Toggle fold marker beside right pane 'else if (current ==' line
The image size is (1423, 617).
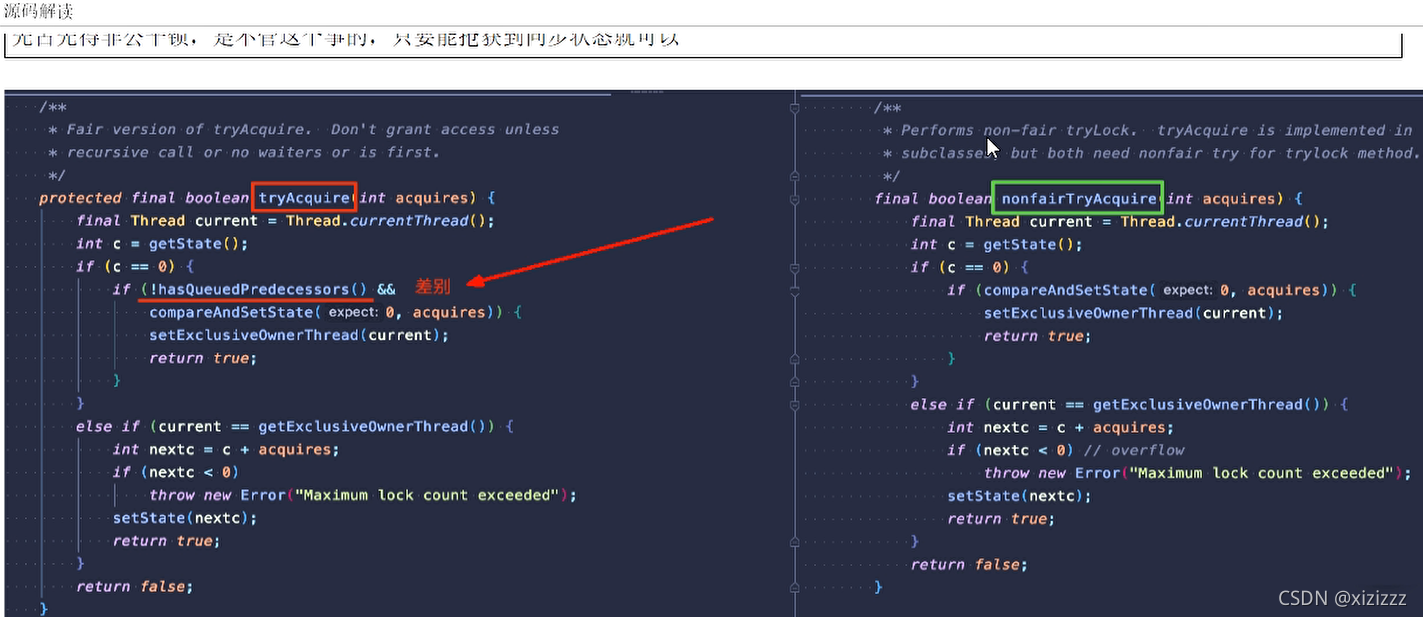click(x=795, y=404)
